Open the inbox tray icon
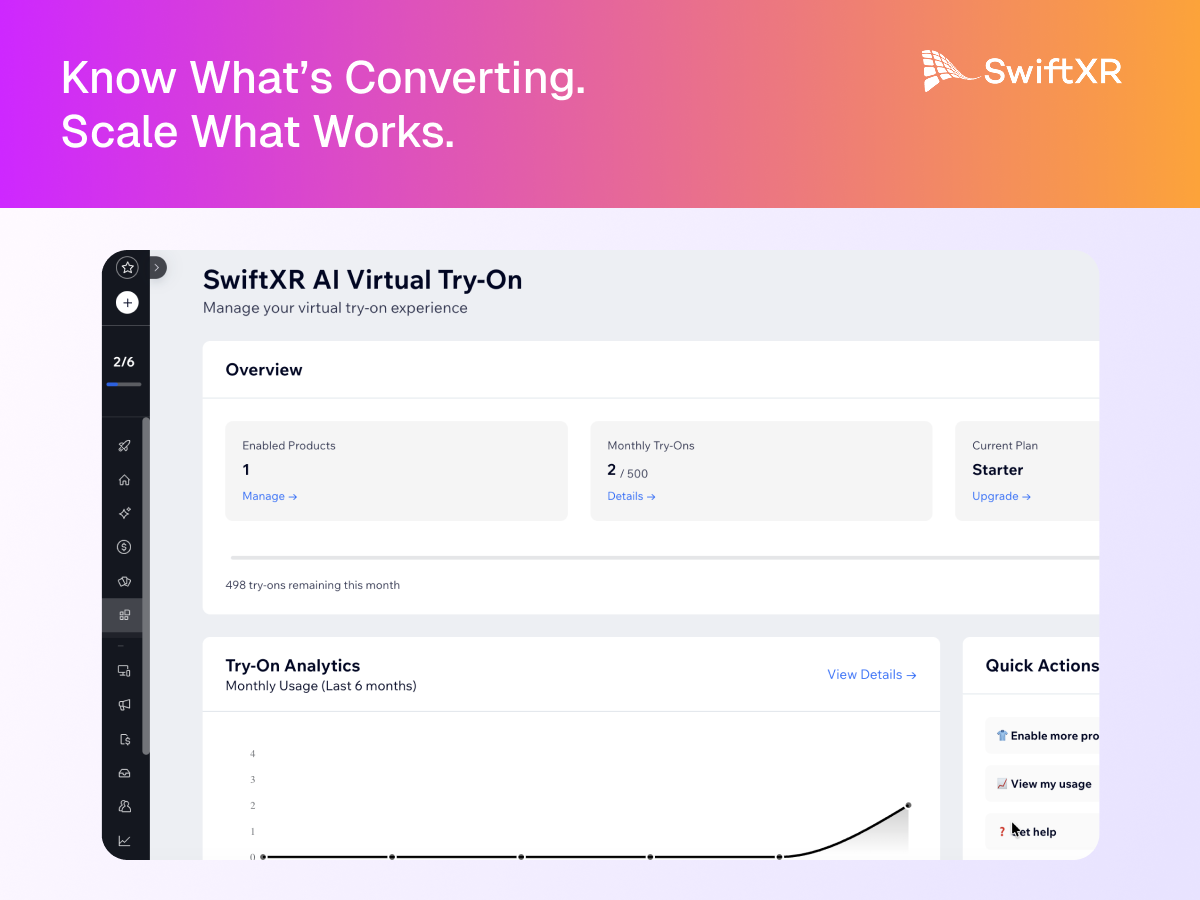The width and height of the screenshot is (1200, 900). (125, 773)
